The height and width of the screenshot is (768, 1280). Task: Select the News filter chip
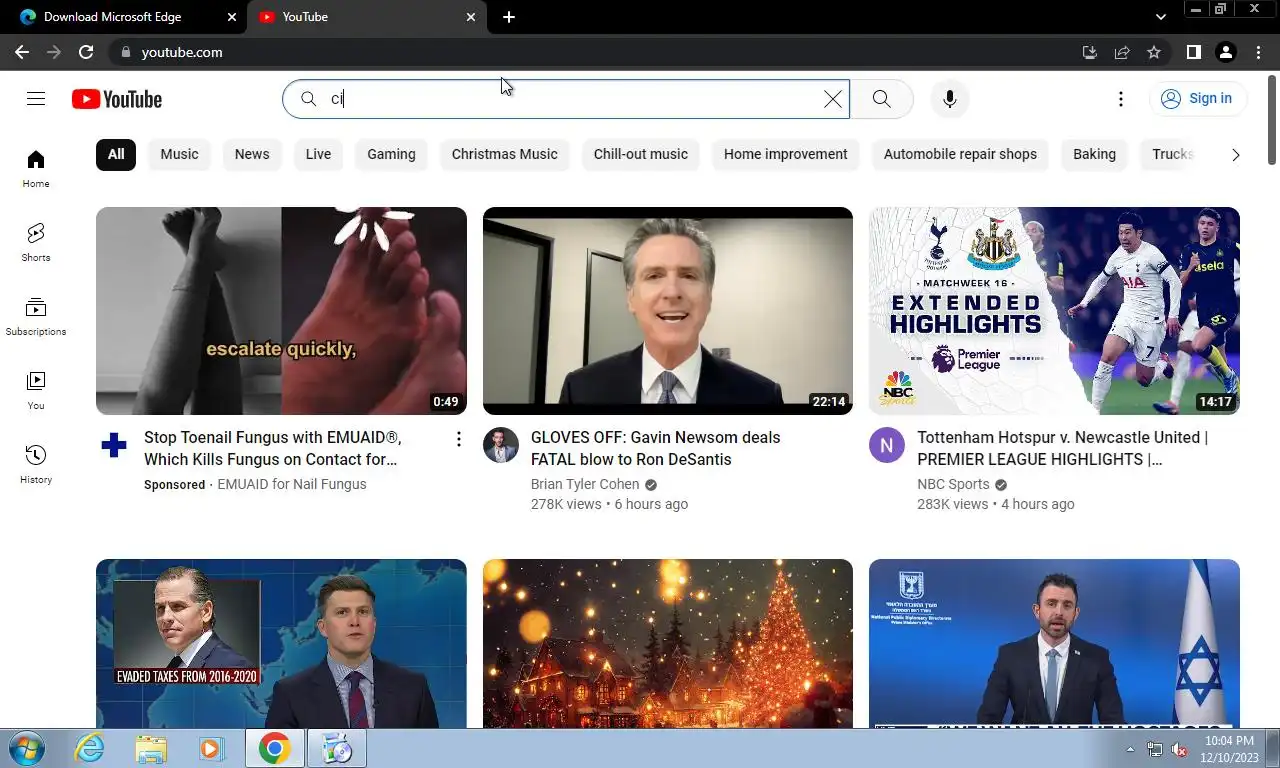(x=252, y=154)
